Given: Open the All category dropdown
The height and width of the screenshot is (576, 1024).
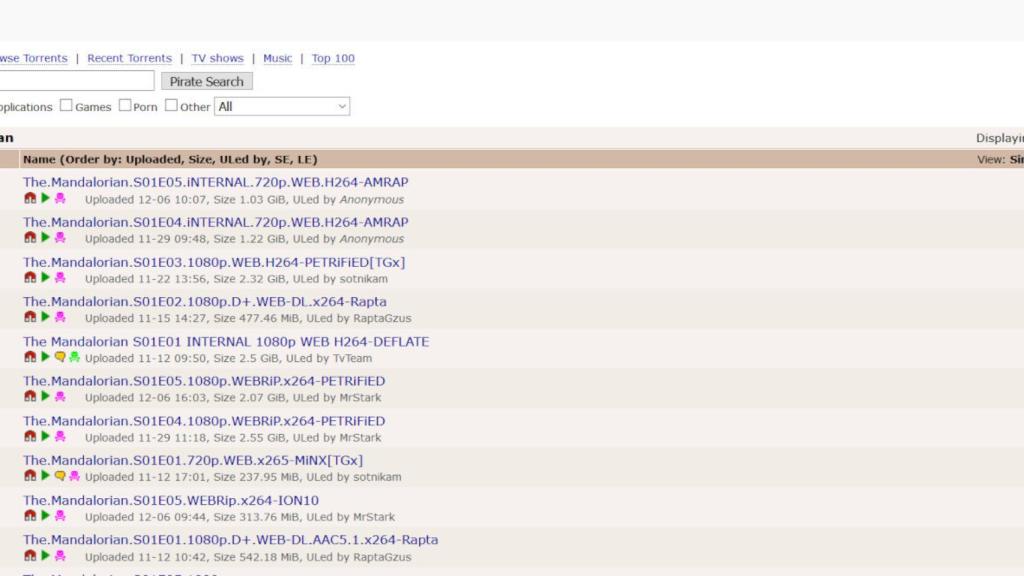Looking at the screenshot, I should (282, 106).
